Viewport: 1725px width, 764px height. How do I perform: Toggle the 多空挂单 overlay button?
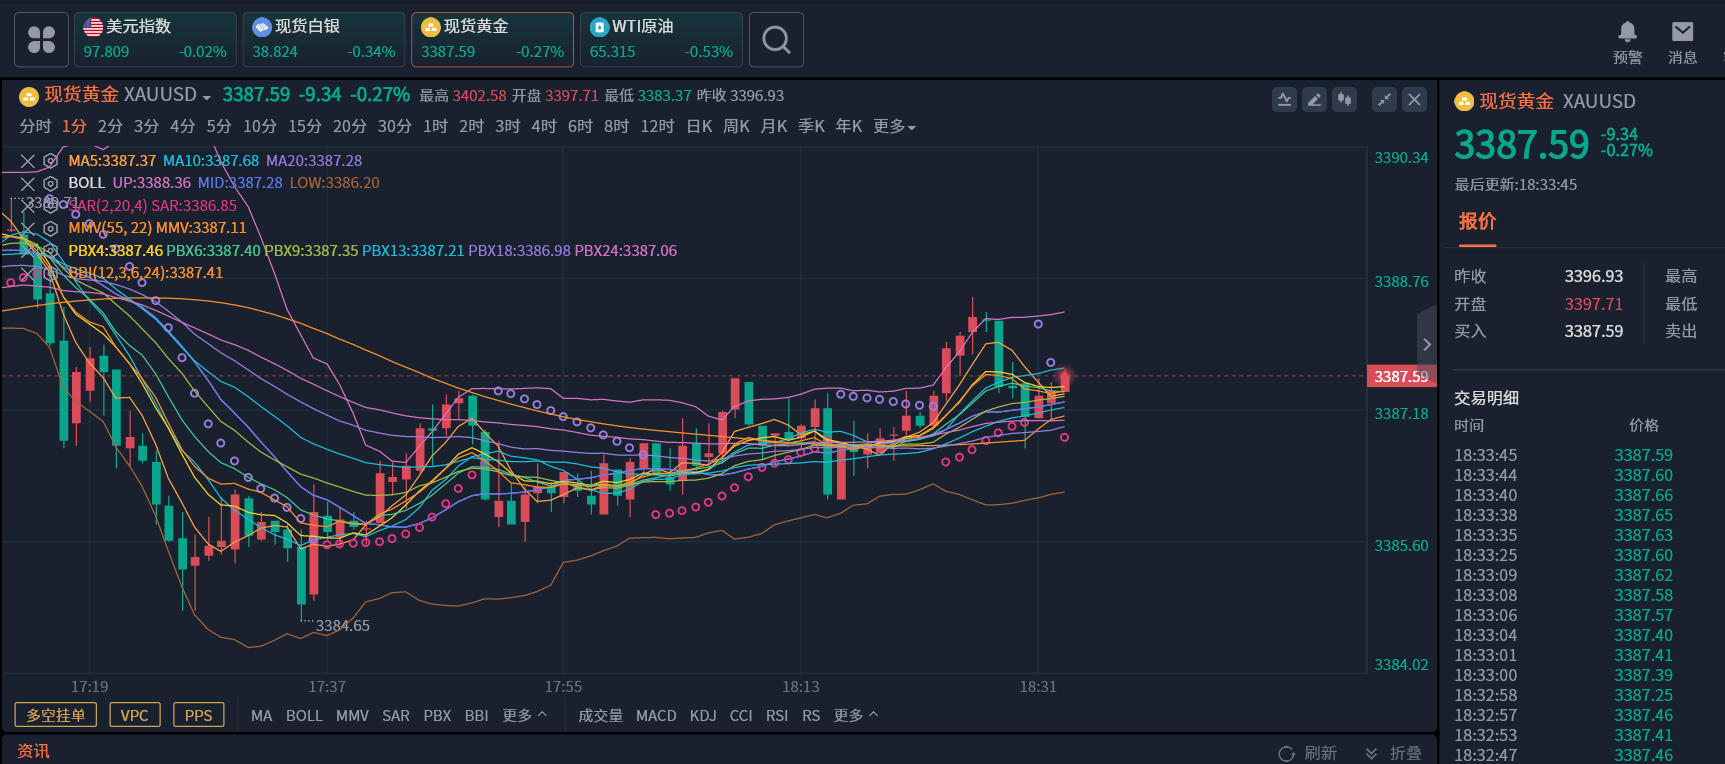(x=56, y=715)
